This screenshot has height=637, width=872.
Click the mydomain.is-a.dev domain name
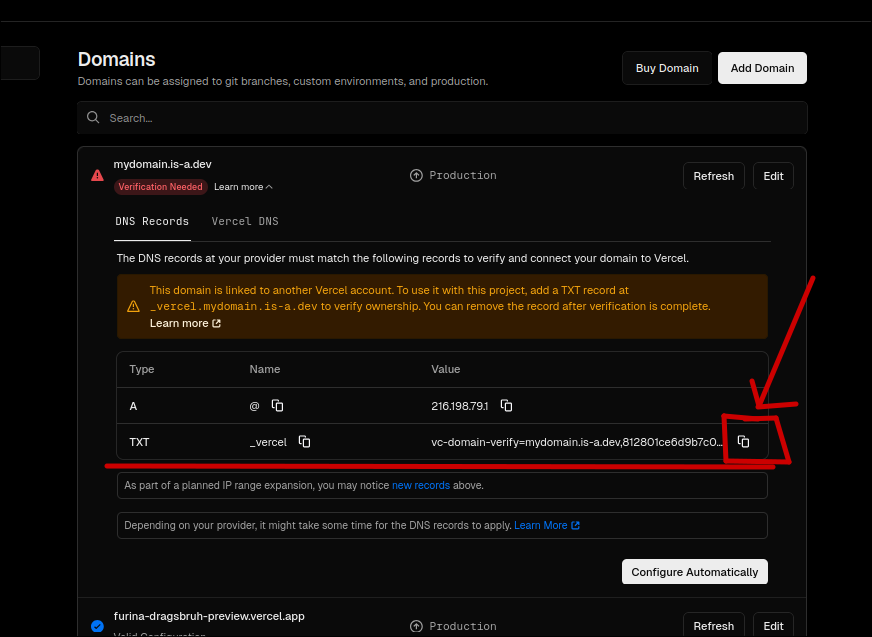162,164
